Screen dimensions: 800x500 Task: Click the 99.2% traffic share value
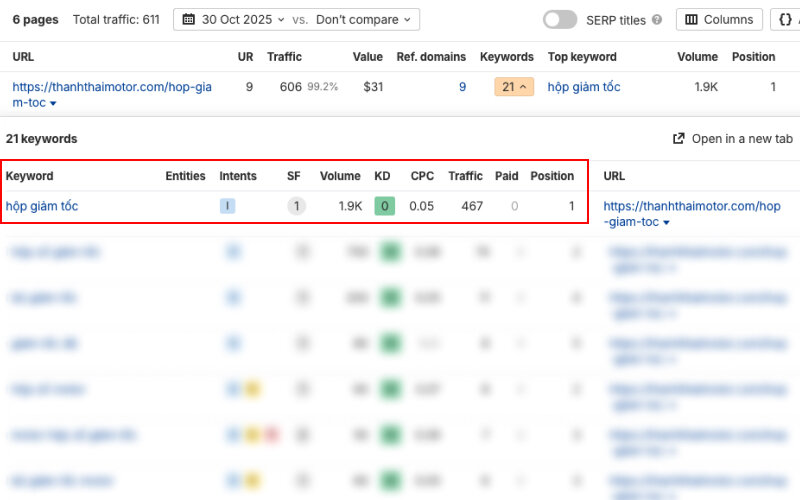tap(322, 87)
